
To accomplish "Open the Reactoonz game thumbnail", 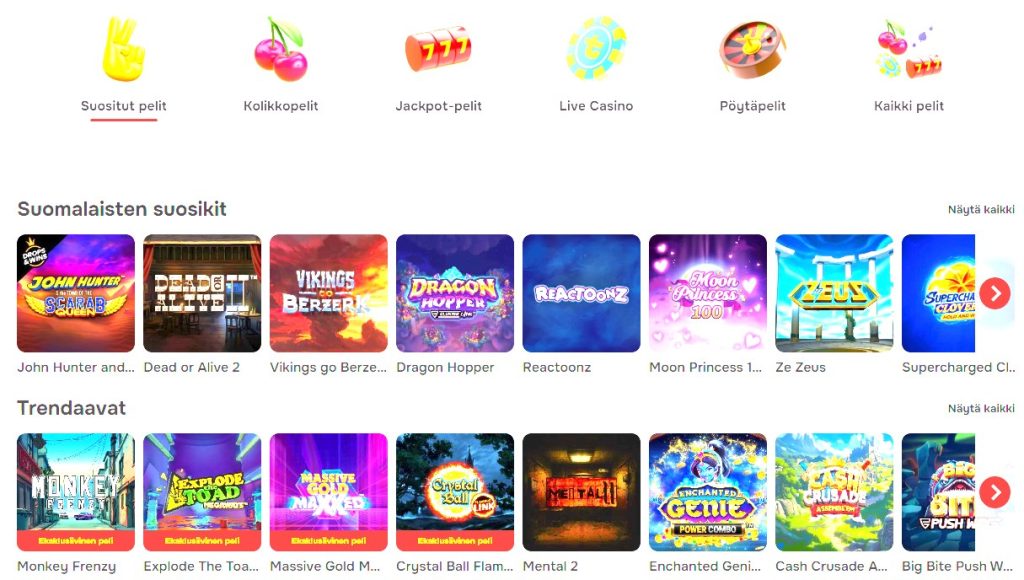I will click(x=581, y=293).
